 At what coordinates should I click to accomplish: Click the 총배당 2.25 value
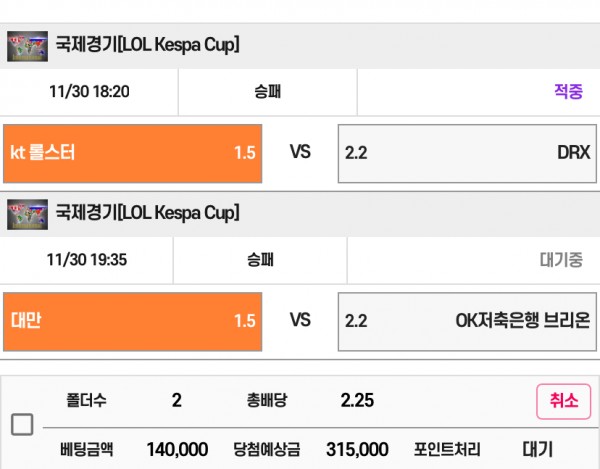[357, 401]
